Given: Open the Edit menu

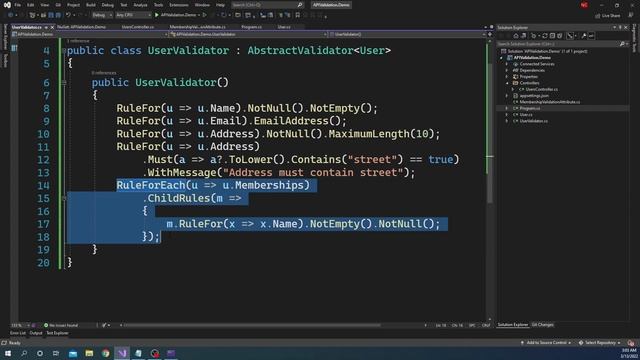Looking at the screenshot, I should [31, 5].
